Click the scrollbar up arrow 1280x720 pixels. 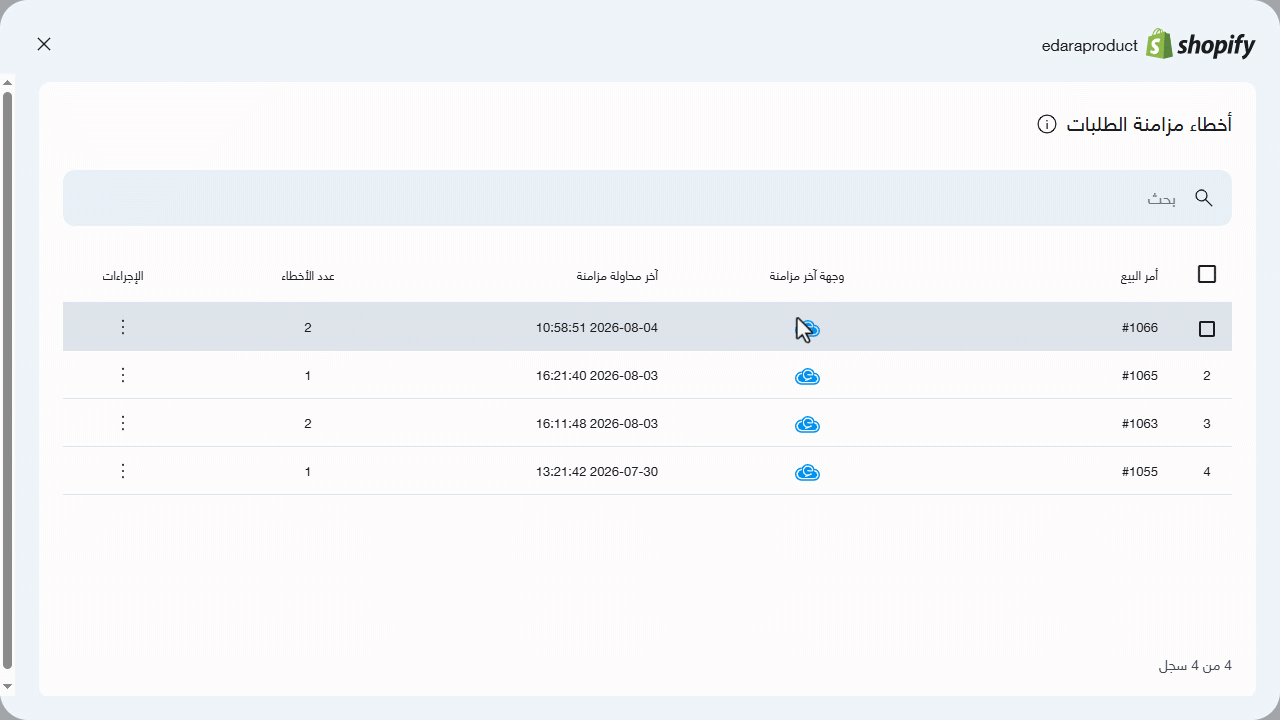(x=7, y=83)
